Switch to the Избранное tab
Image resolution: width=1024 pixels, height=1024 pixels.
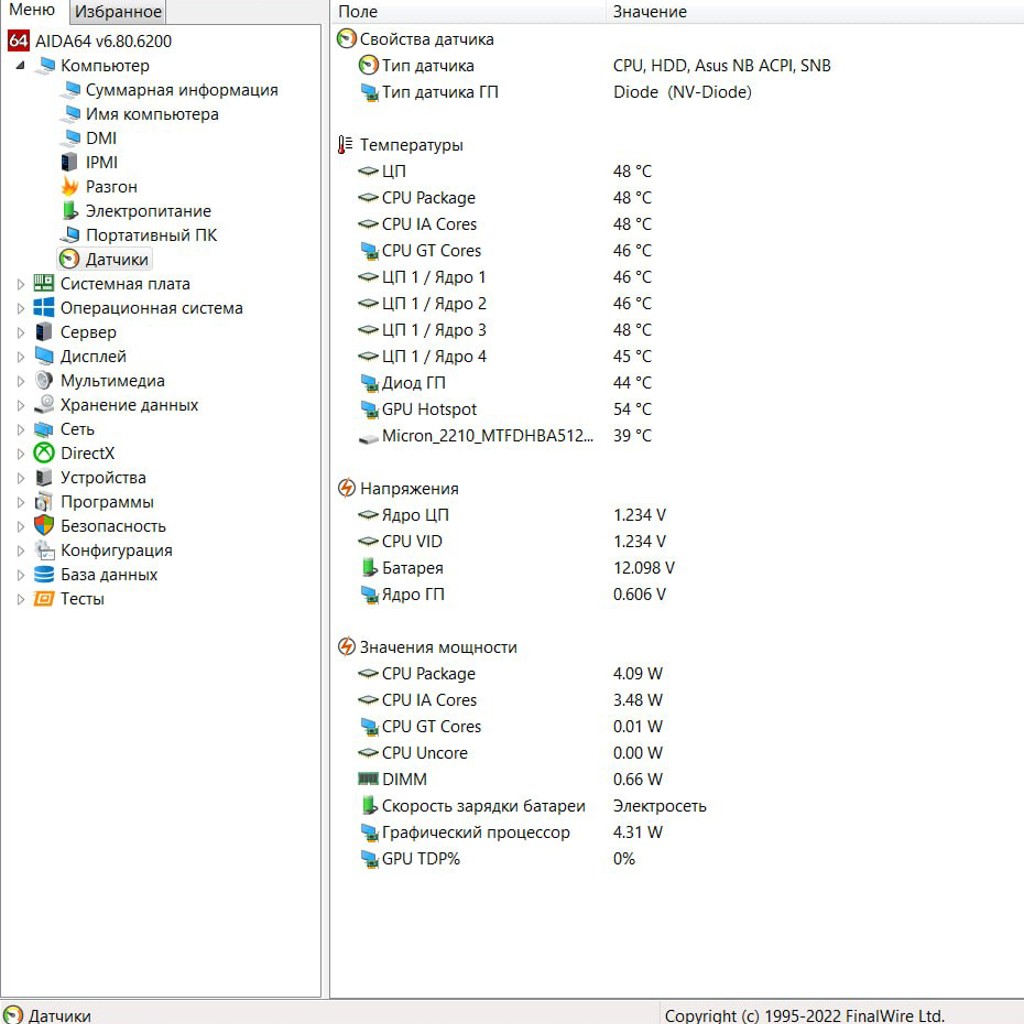tap(118, 12)
